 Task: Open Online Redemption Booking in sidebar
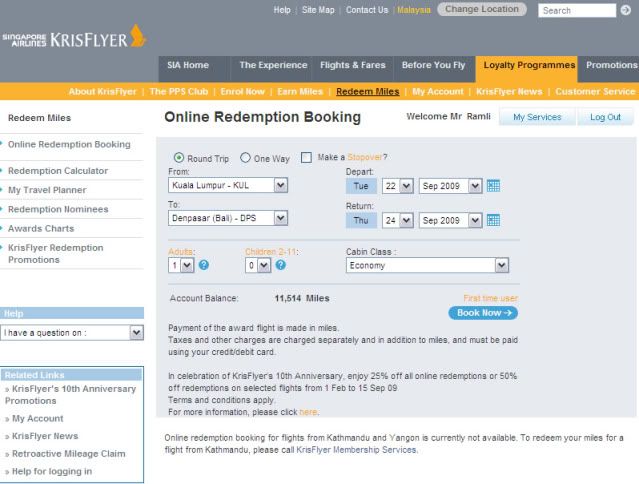[x=69, y=145]
